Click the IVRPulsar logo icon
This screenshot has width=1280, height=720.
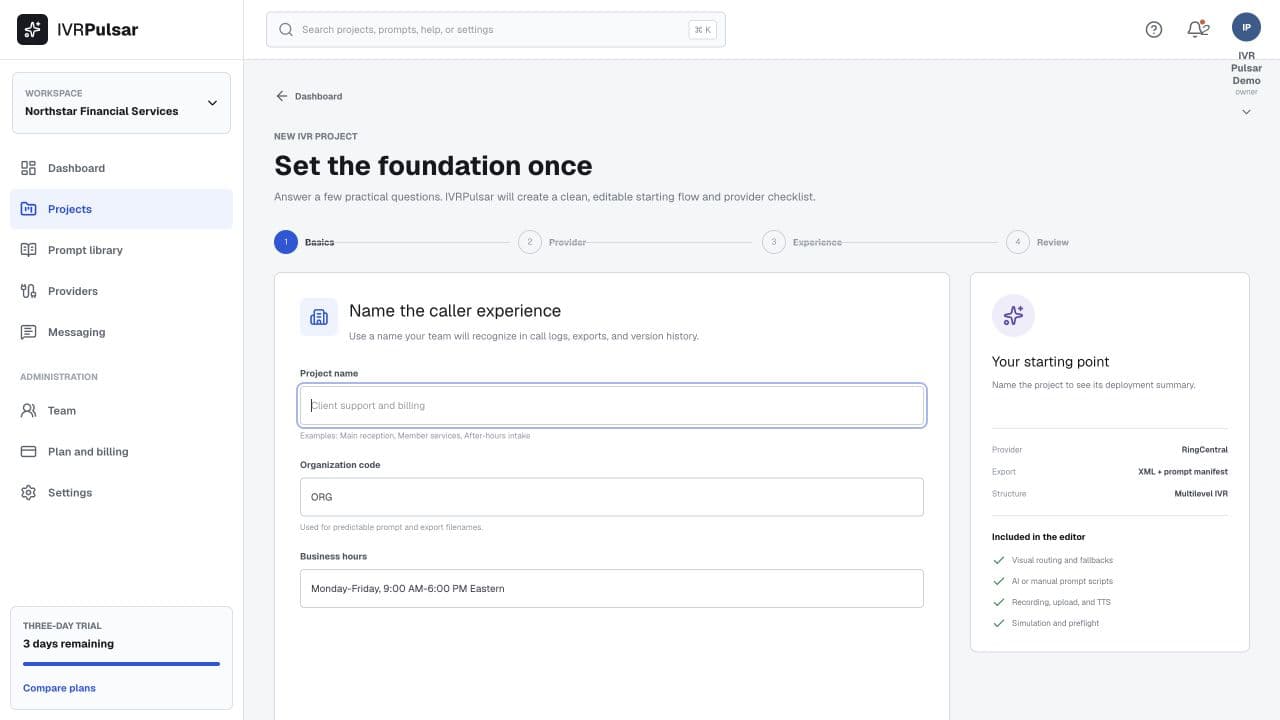32,30
